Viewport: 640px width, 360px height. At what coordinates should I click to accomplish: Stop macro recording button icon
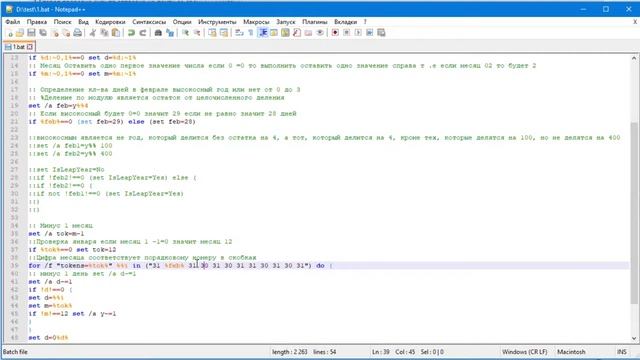point(347,33)
